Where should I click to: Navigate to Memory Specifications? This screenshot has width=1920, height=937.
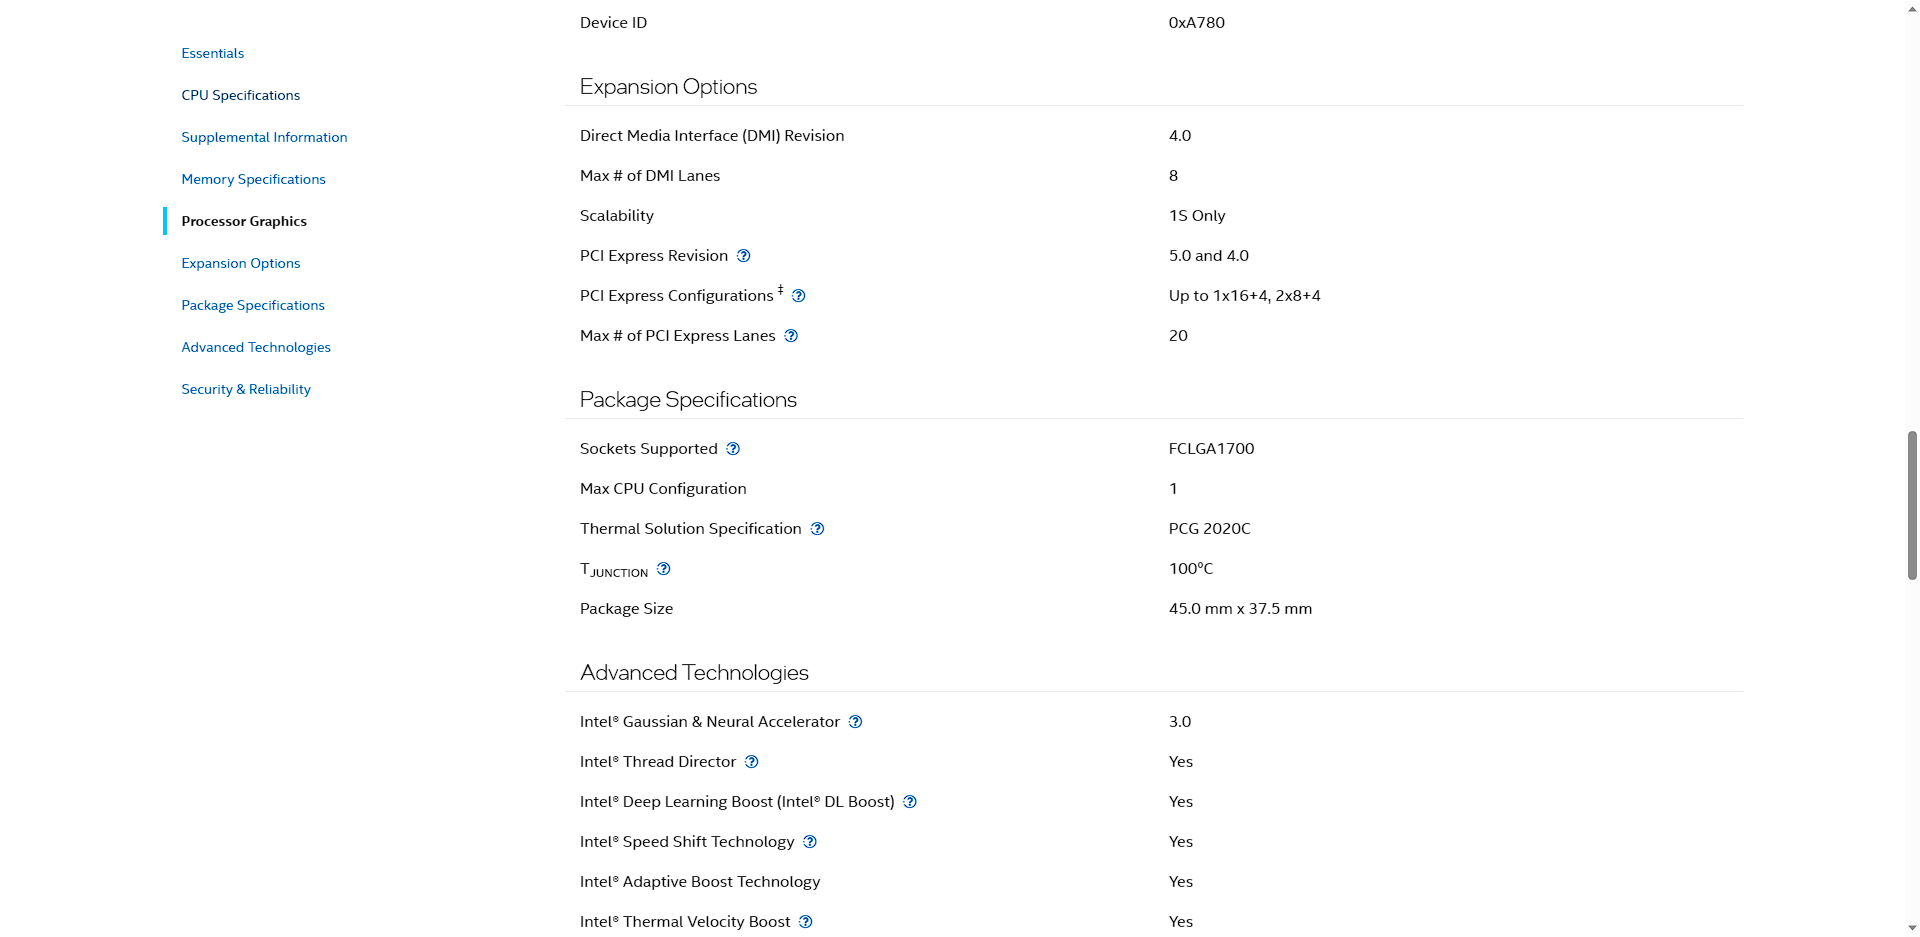point(253,179)
